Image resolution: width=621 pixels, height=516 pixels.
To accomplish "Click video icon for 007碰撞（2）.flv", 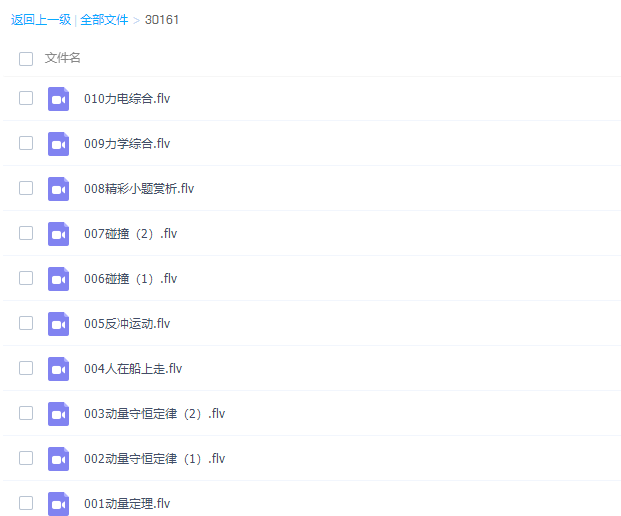I will (58, 234).
